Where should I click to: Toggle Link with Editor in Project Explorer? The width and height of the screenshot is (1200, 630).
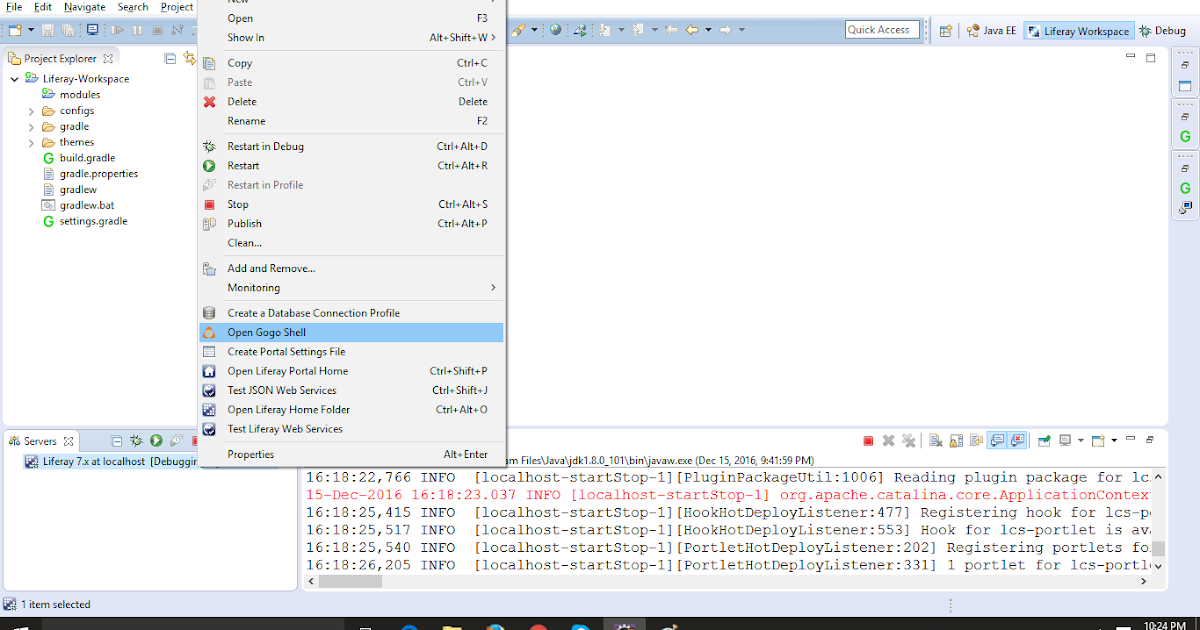click(190, 58)
